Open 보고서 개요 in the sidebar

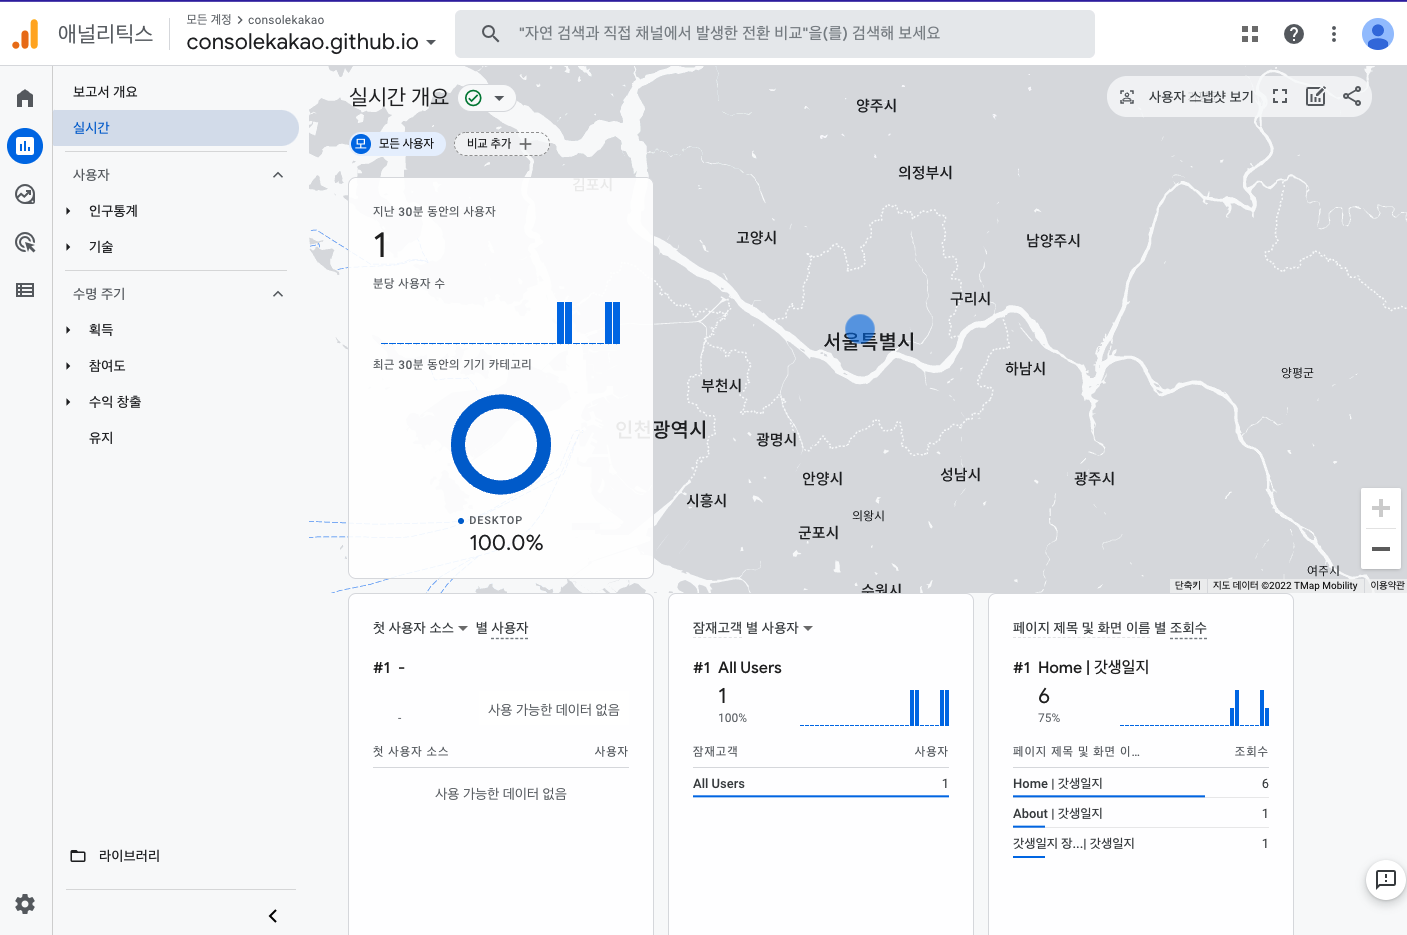(105, 92)
